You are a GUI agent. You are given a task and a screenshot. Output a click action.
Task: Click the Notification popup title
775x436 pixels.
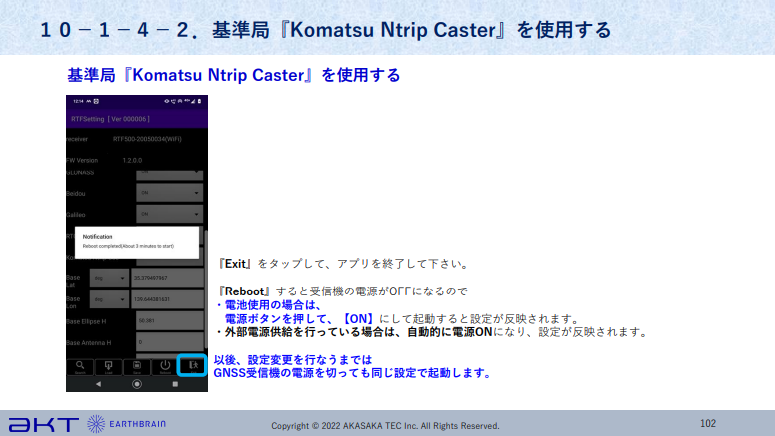point(97,237)
